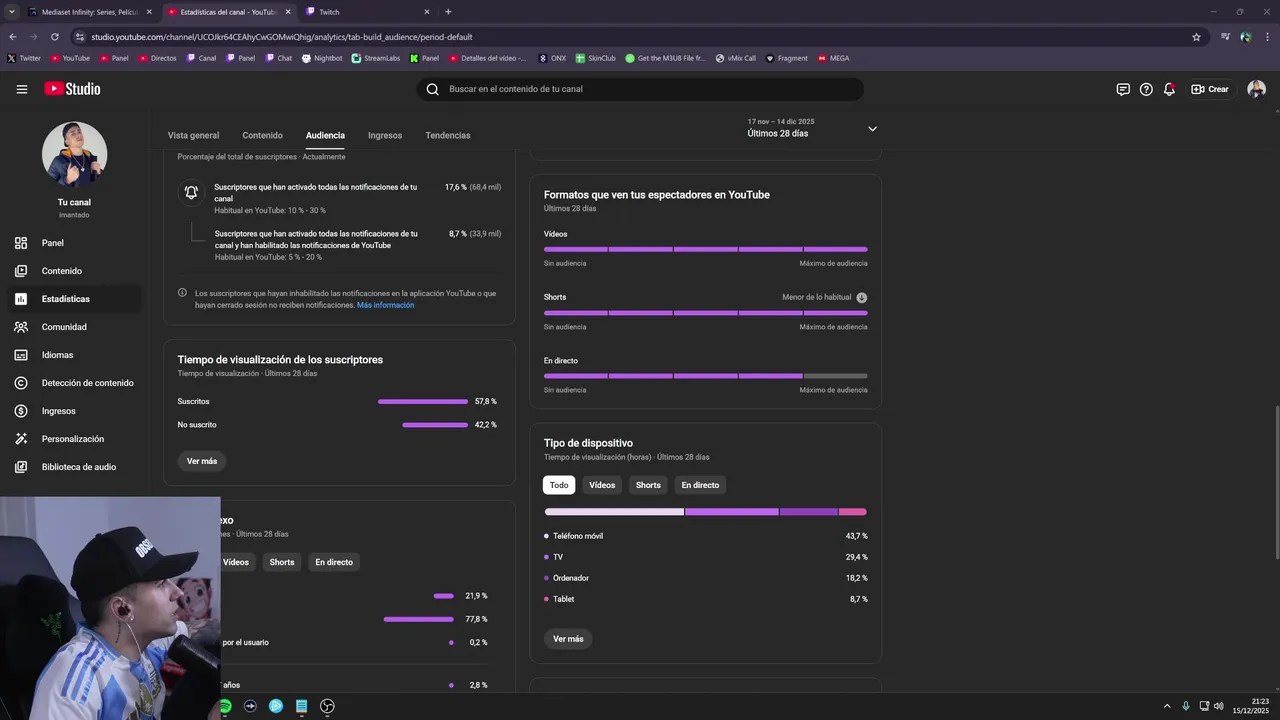
Task: Select the Audiencia tab
Action: click(x=325, y=135)
